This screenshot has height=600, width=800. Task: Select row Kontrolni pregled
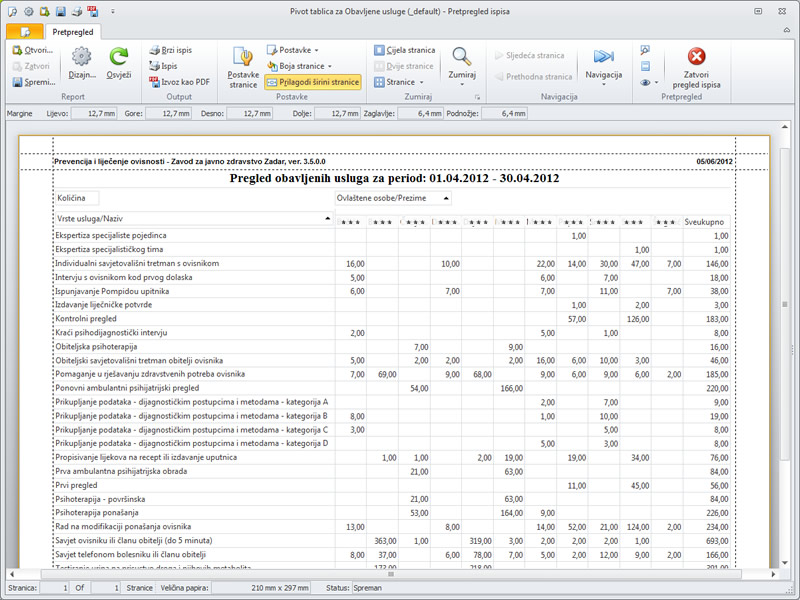(392, 318)
